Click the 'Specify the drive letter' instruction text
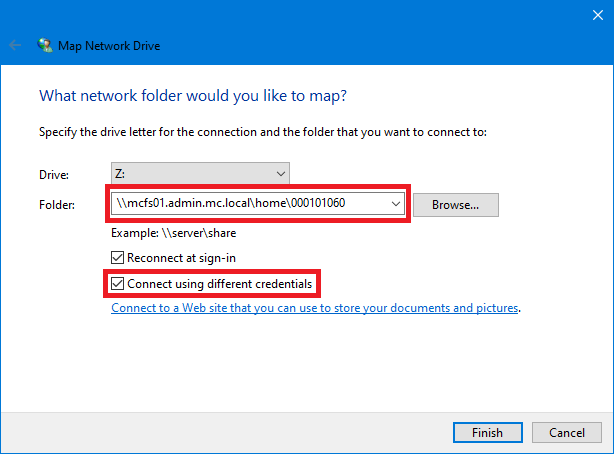Image resolution: width=614 pixels, height=454 pixels. coord(263,132)
